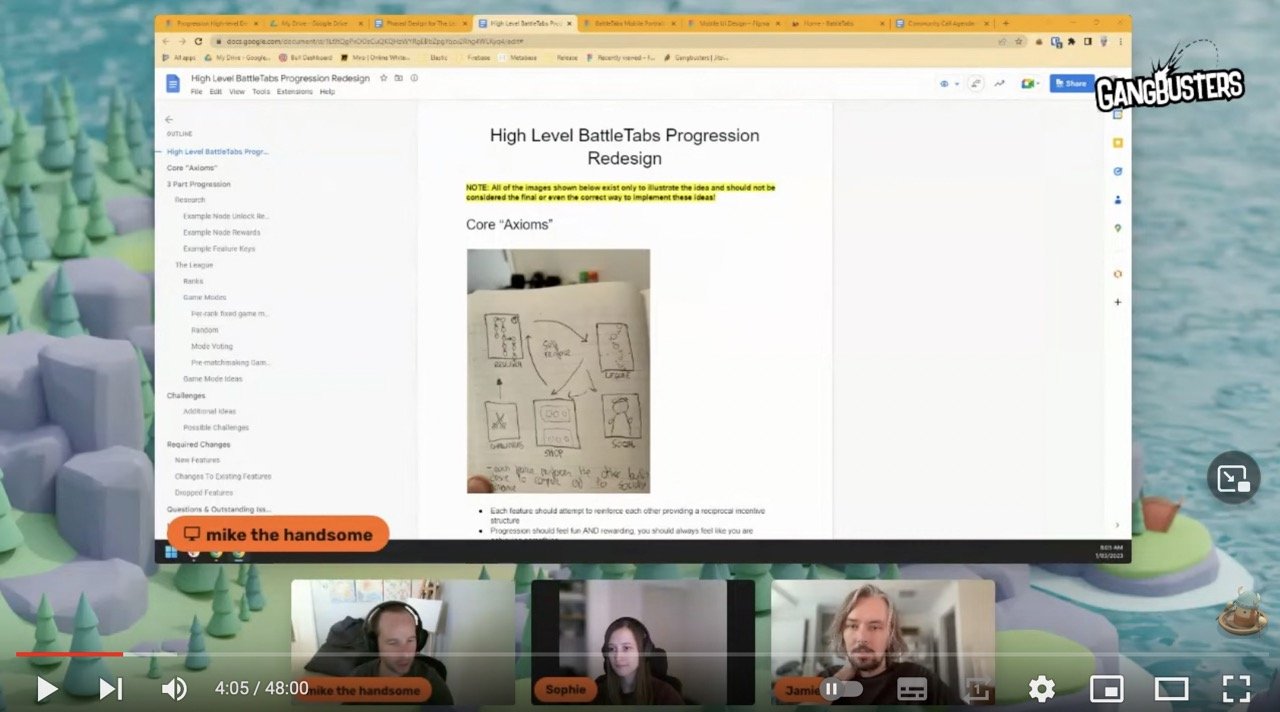Click the Google Maps side panel icon

(x=1117, y=228)
